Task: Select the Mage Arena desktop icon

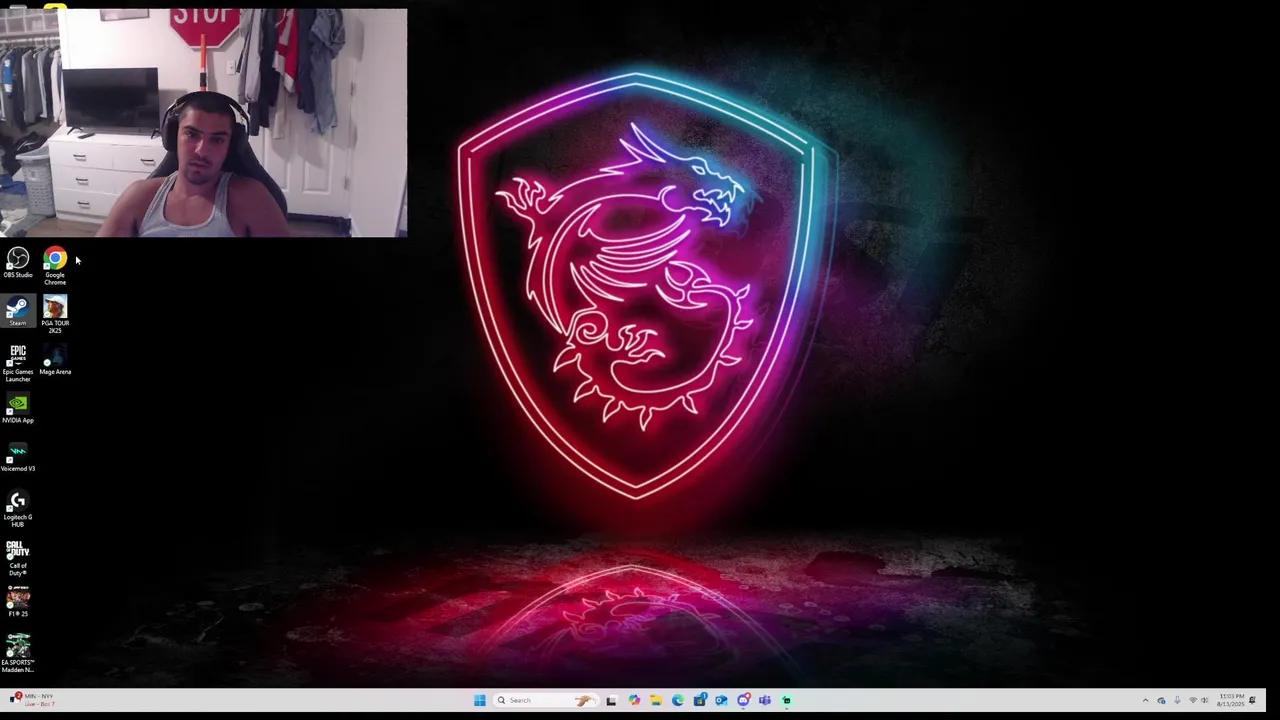Action: coord(55,360)
